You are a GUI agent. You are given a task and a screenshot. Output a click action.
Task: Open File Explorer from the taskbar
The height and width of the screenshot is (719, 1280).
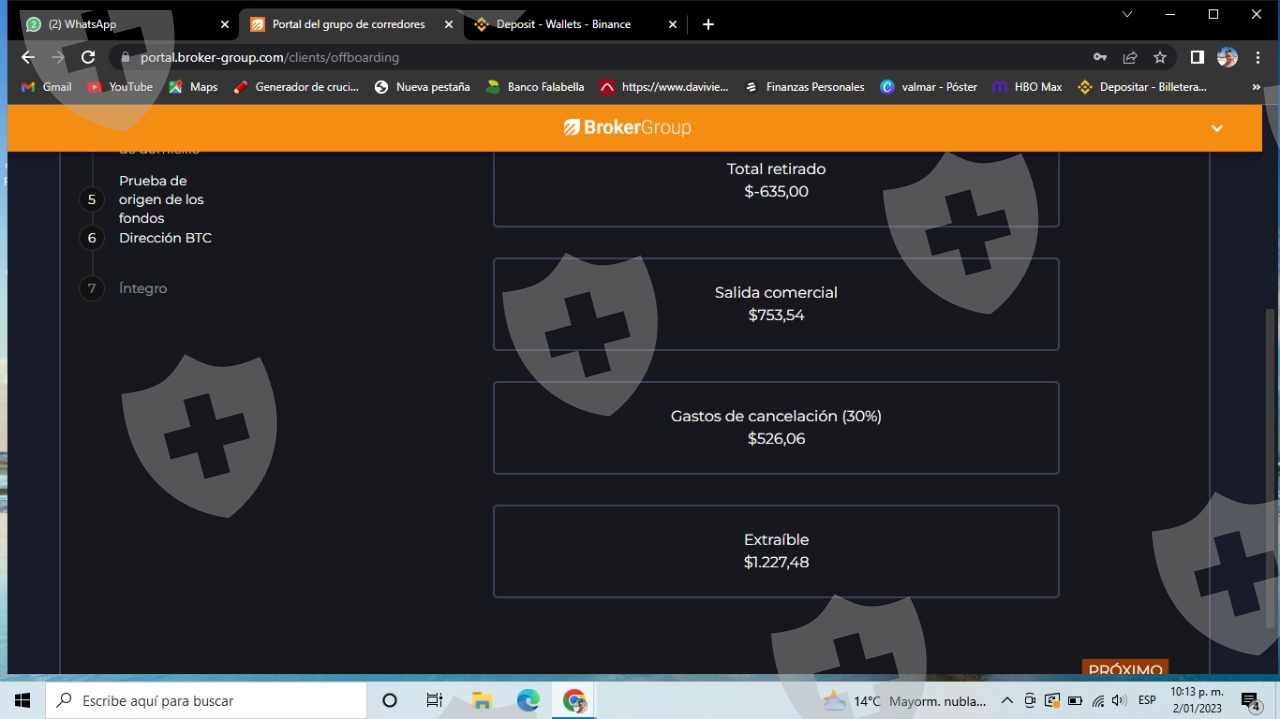pyautogui.click(x=481, y=700)
